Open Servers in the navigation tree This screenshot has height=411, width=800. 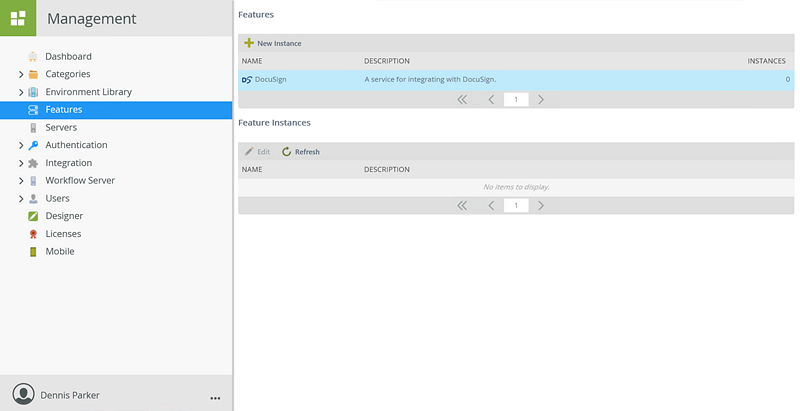coord(61,127)
